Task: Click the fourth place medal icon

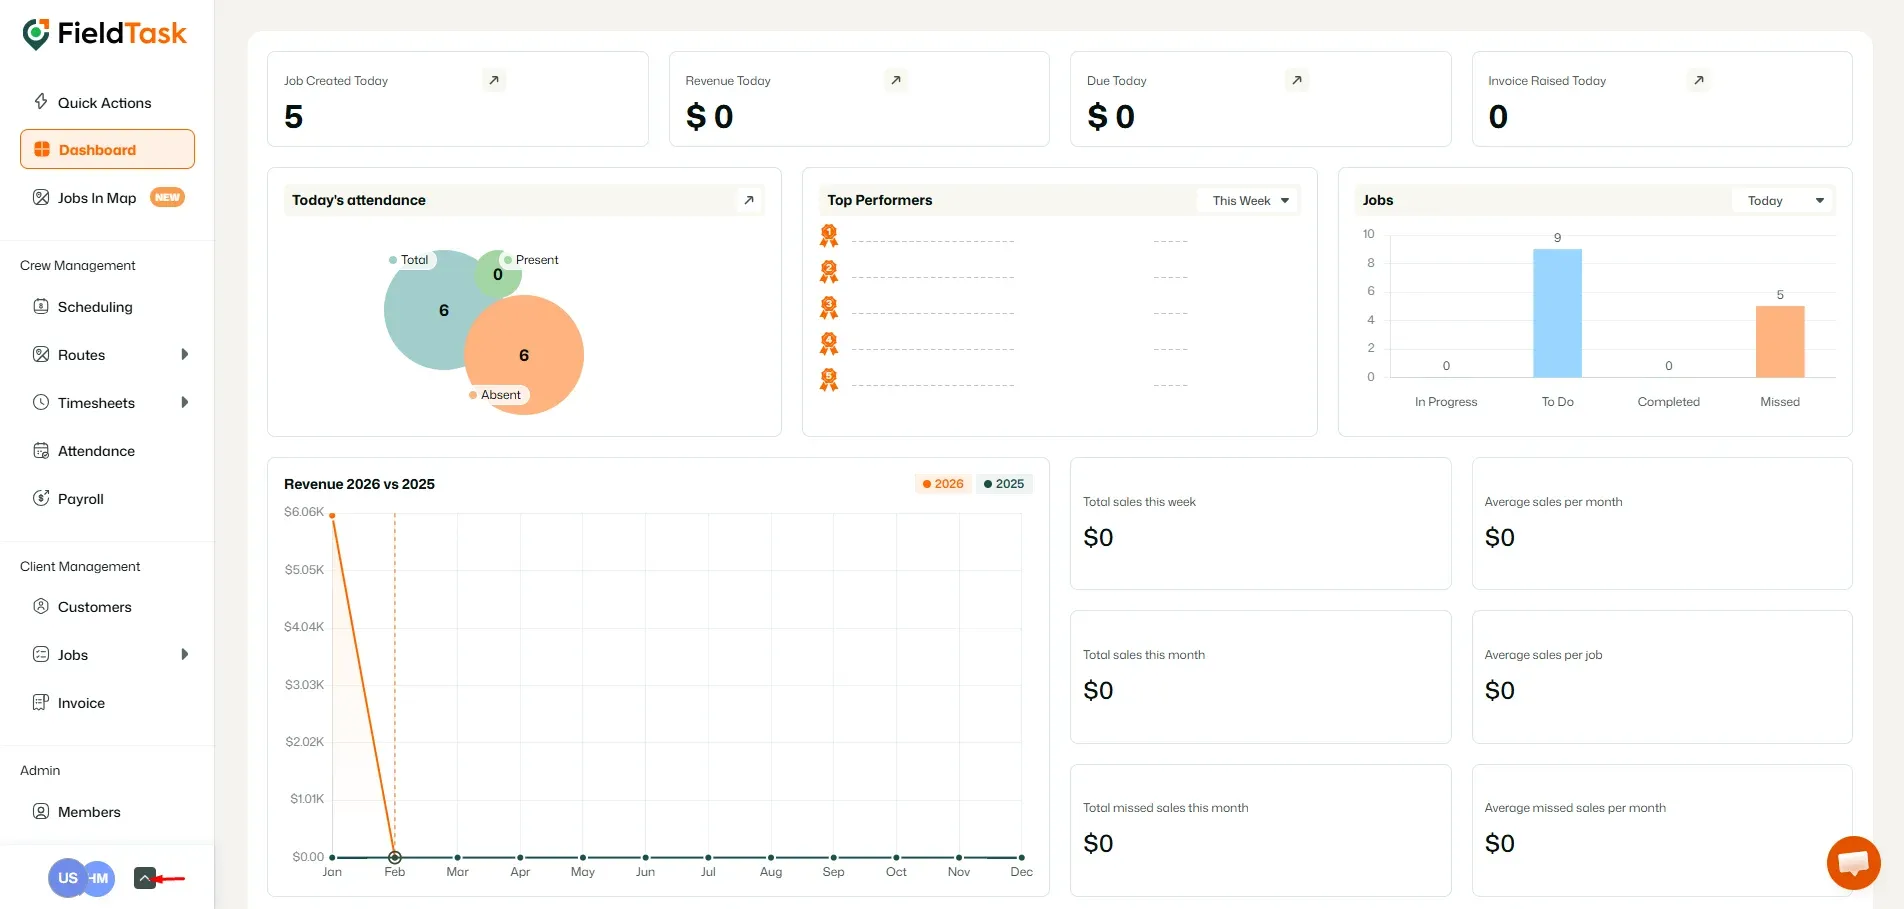Action: click(829, 344)
